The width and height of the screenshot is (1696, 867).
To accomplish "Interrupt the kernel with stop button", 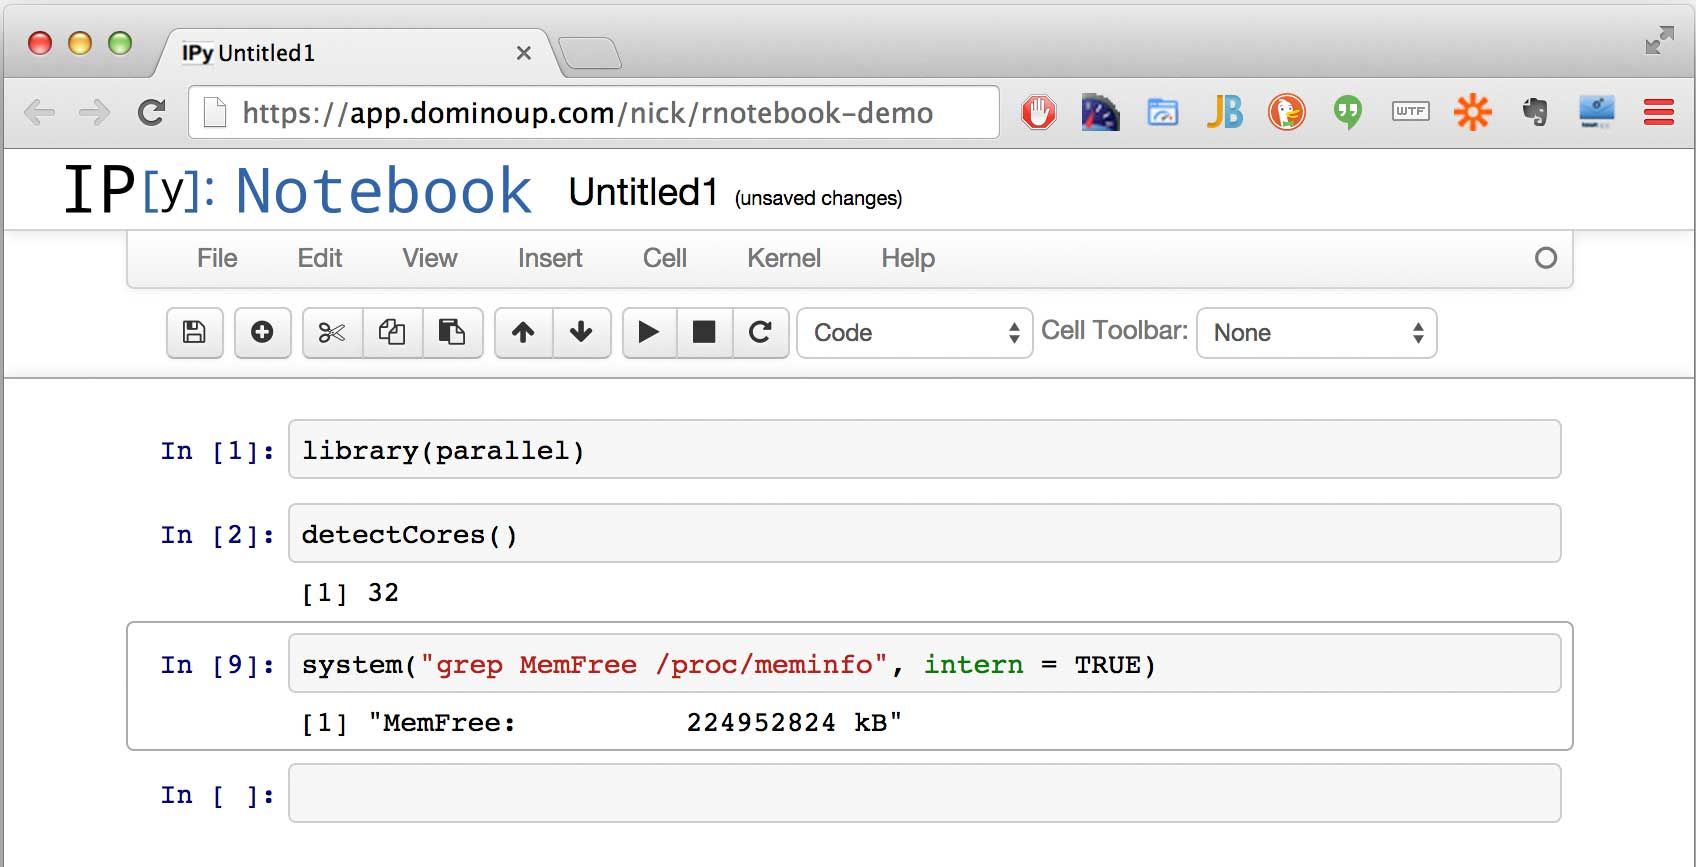I will click(705, 332).
